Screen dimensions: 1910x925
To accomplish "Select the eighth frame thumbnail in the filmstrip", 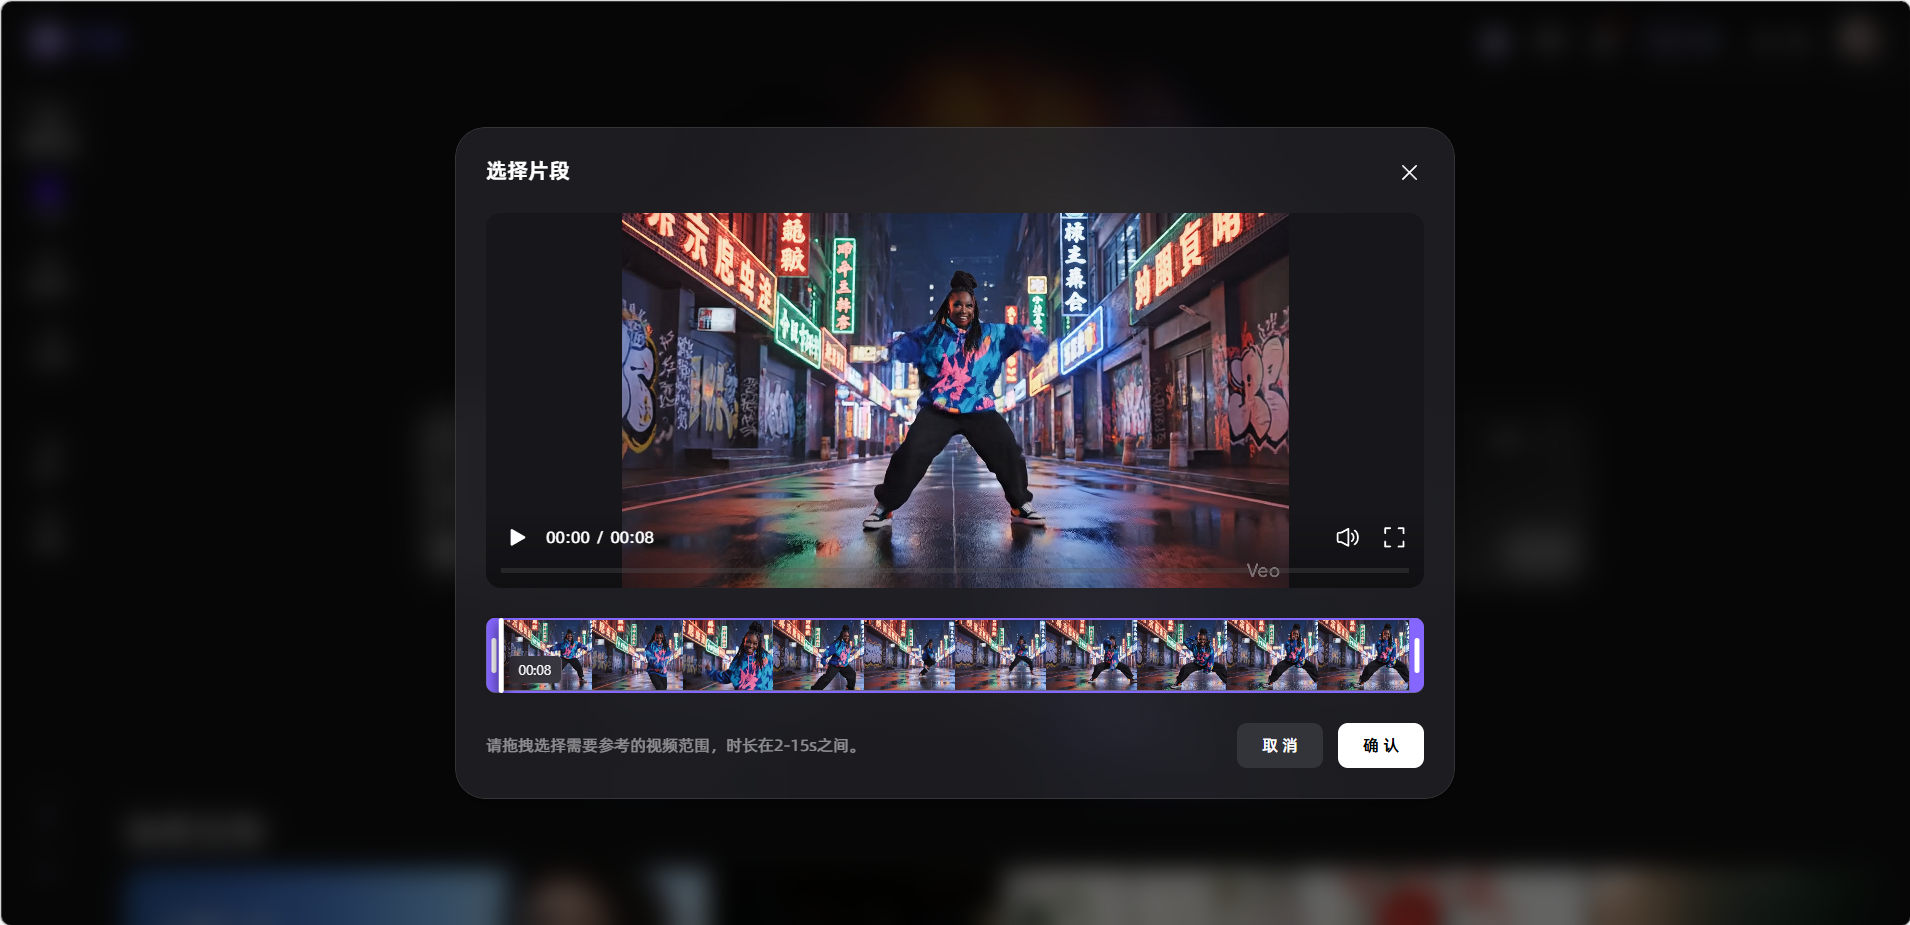I will tap(1181, 656).
